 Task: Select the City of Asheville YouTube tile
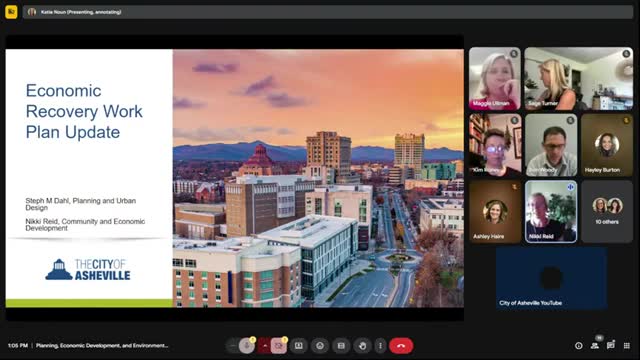click(x=551, y=278)
